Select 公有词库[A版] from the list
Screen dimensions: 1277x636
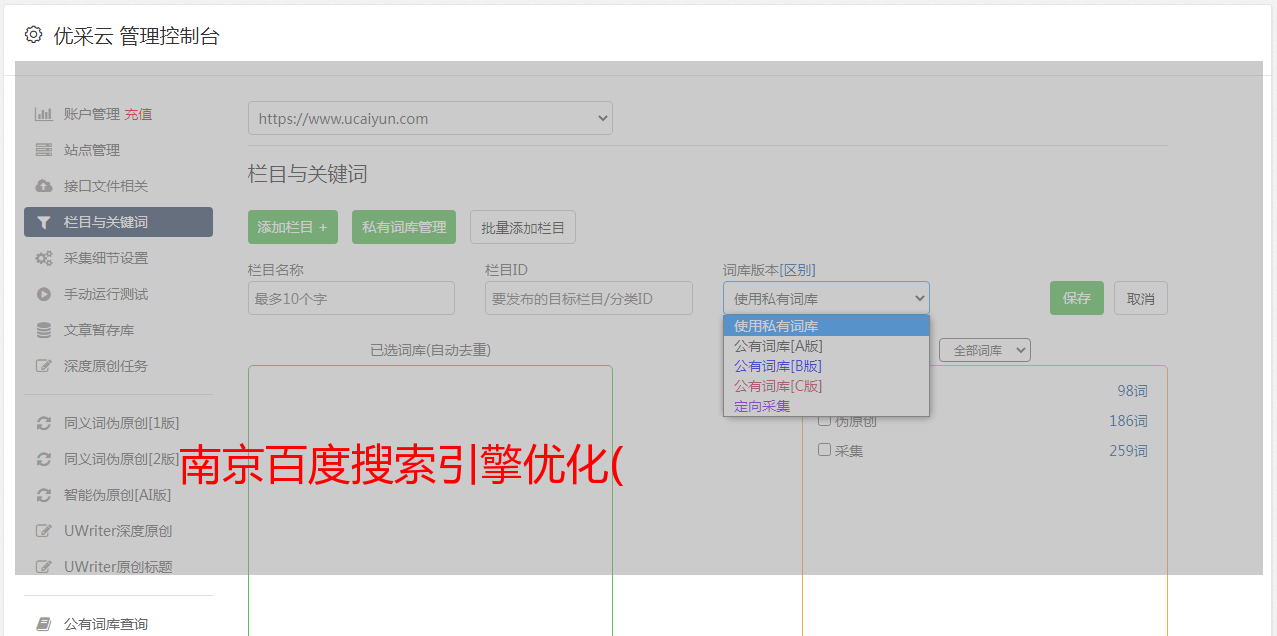[778, 346]
